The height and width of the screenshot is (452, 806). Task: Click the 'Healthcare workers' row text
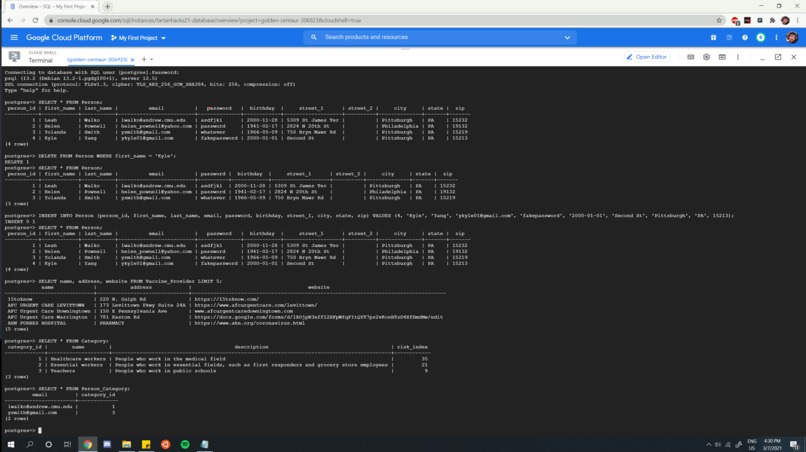pyautogui.click(x=78, y=359)
